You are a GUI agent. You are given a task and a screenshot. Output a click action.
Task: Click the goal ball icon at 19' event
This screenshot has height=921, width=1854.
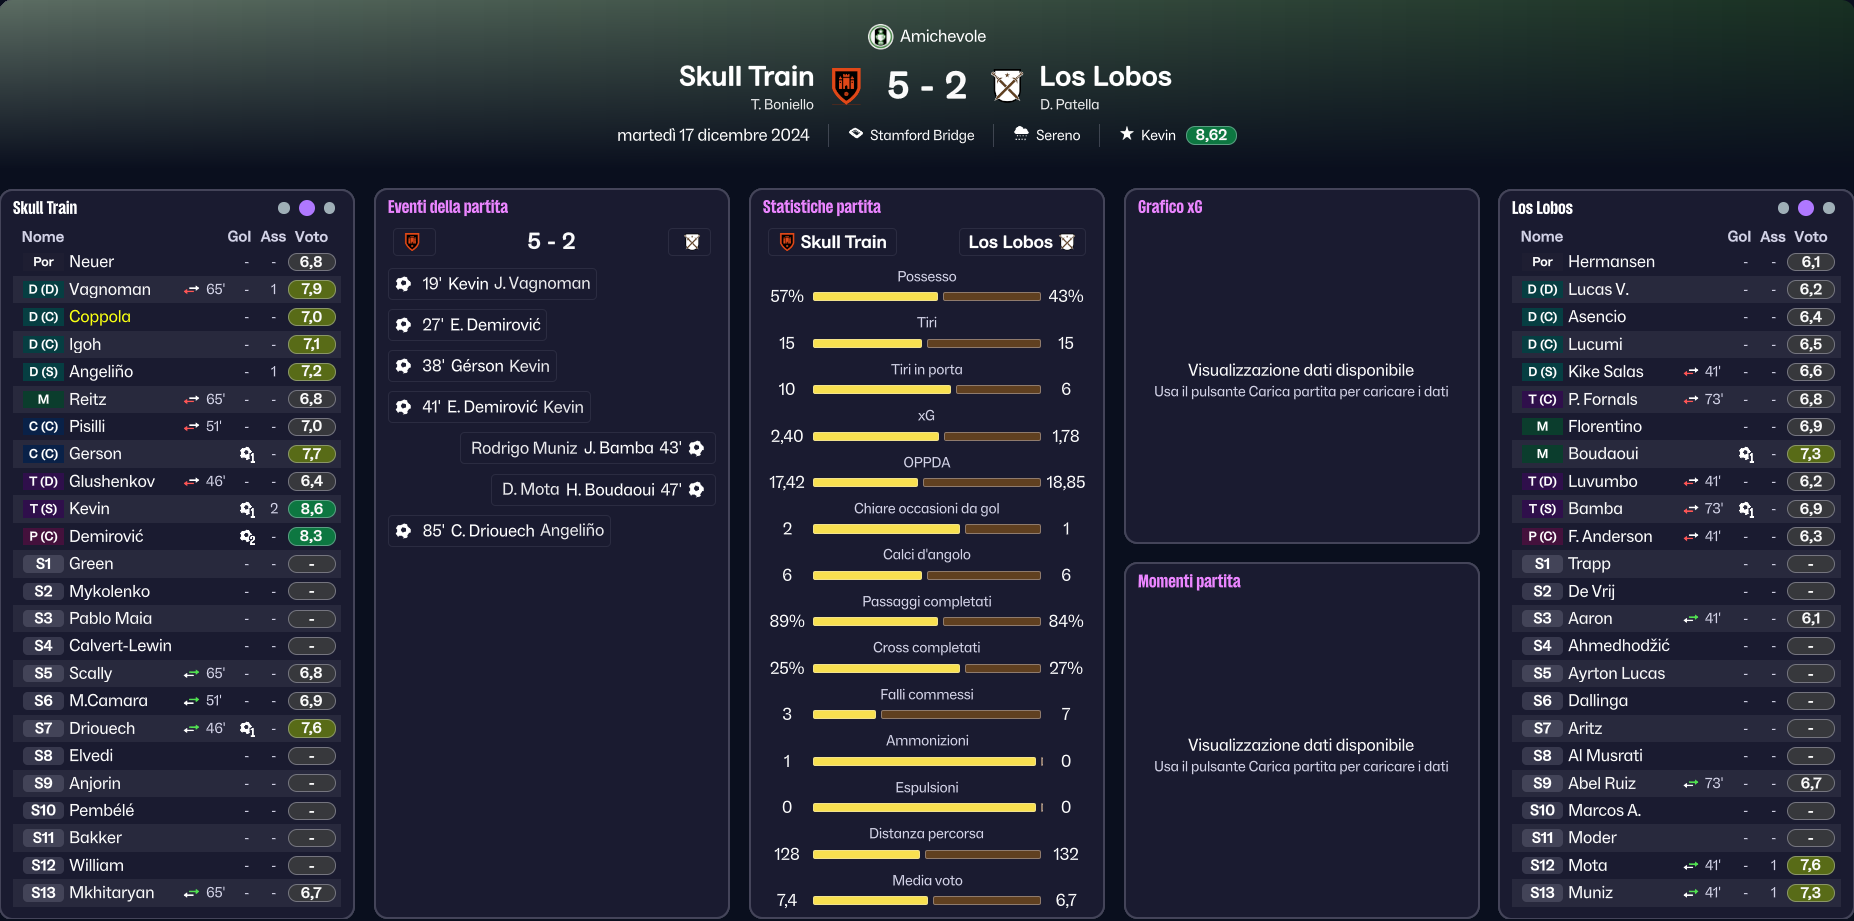403,284
